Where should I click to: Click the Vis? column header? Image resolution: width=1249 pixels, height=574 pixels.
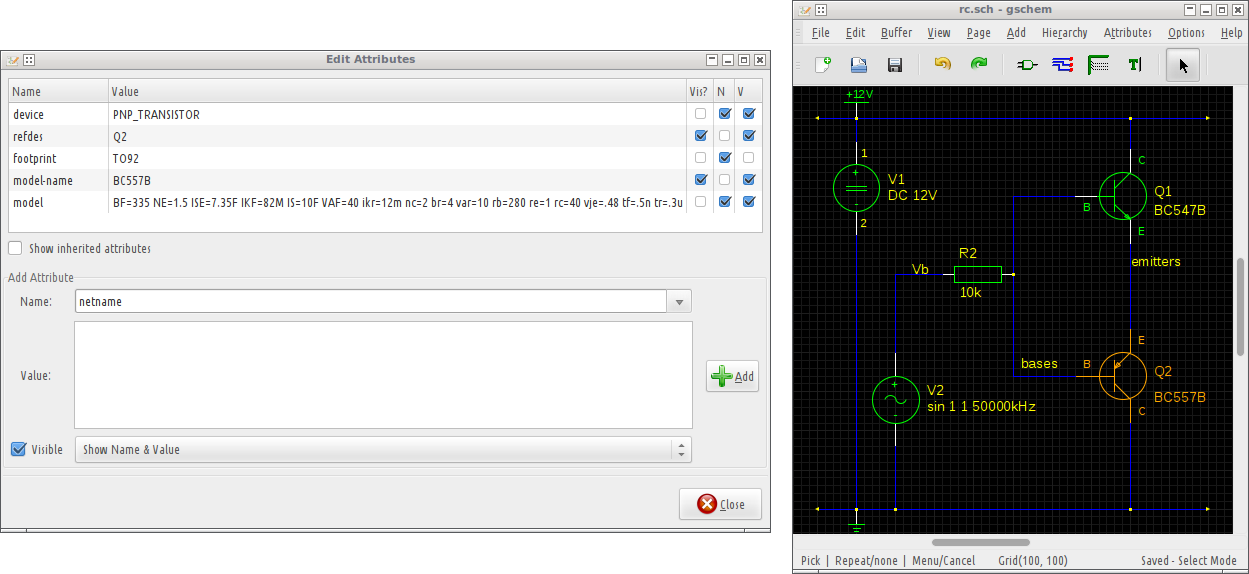coord(699,91)
